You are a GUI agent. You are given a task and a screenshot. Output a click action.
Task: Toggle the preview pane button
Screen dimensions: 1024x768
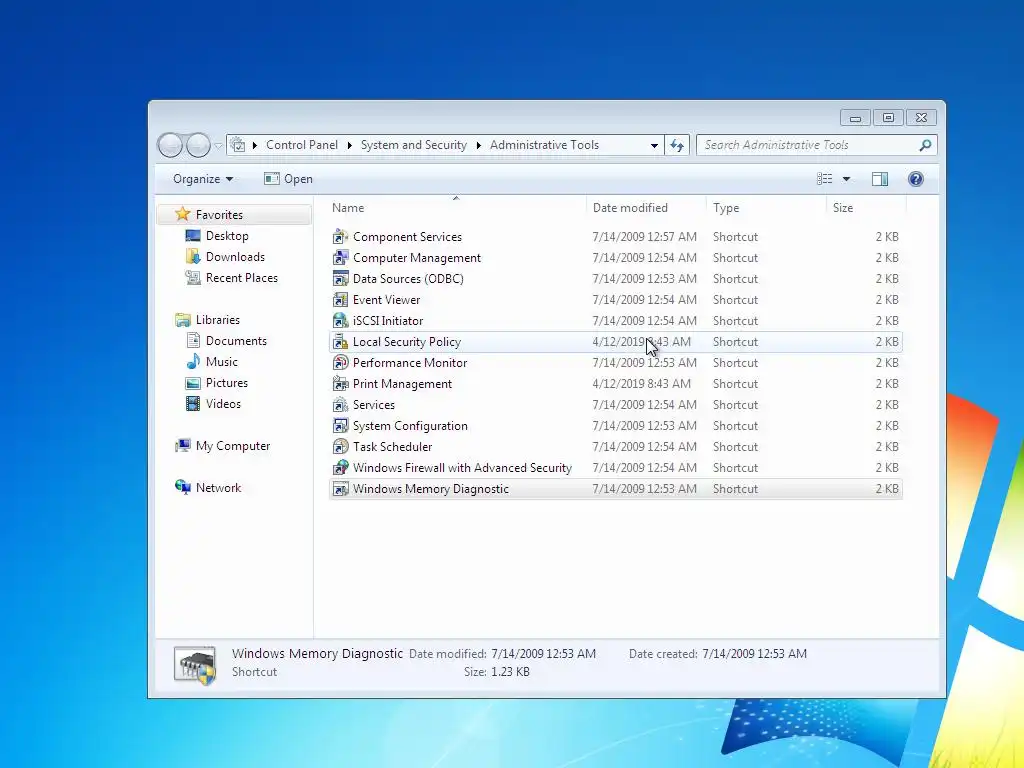pos(880,179)
